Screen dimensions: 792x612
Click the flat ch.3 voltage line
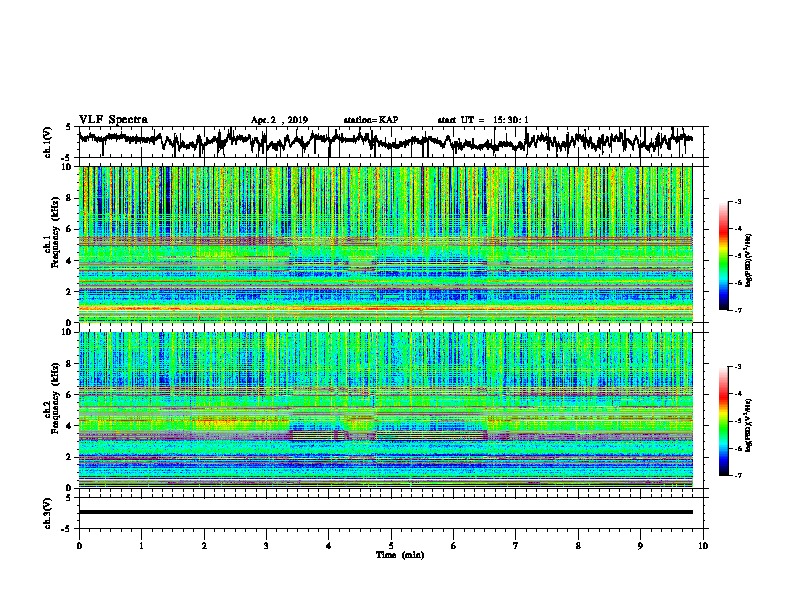click(385, 512)
